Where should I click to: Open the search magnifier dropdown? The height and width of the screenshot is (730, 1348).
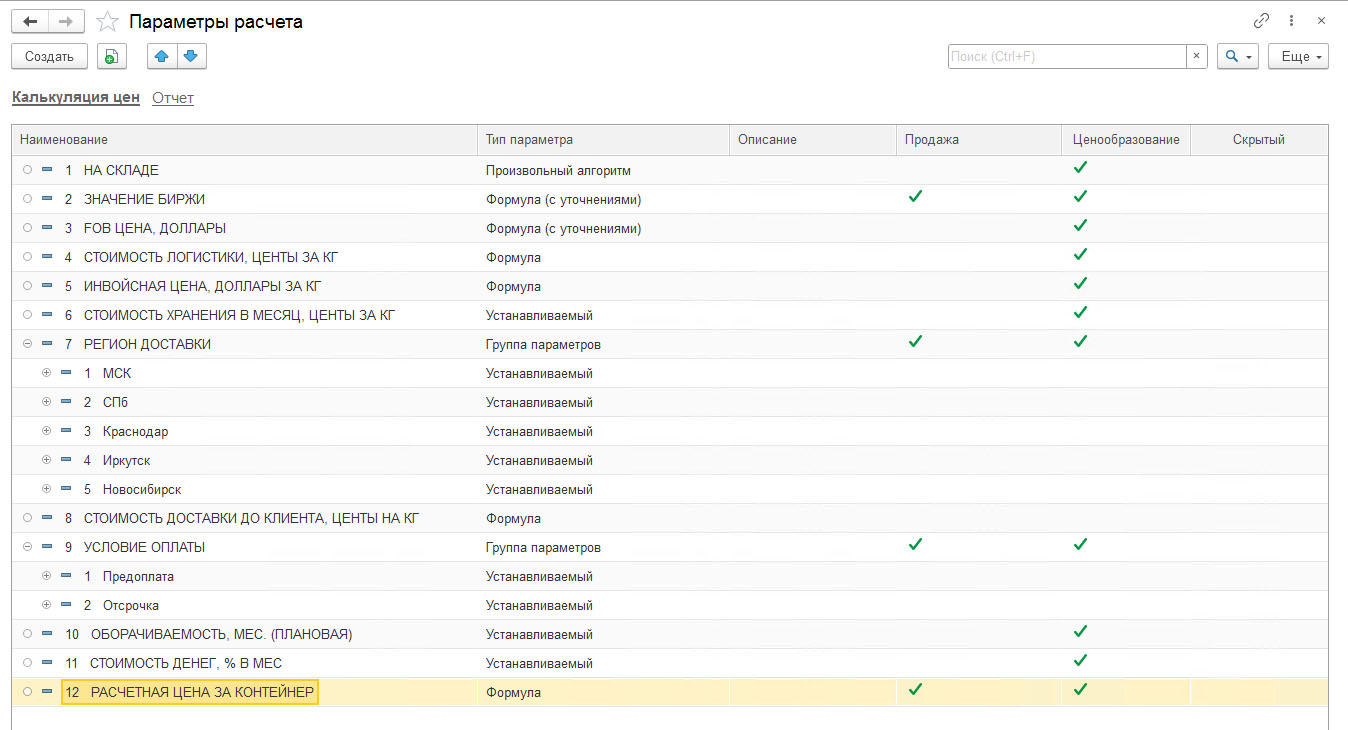point(1238,57)
